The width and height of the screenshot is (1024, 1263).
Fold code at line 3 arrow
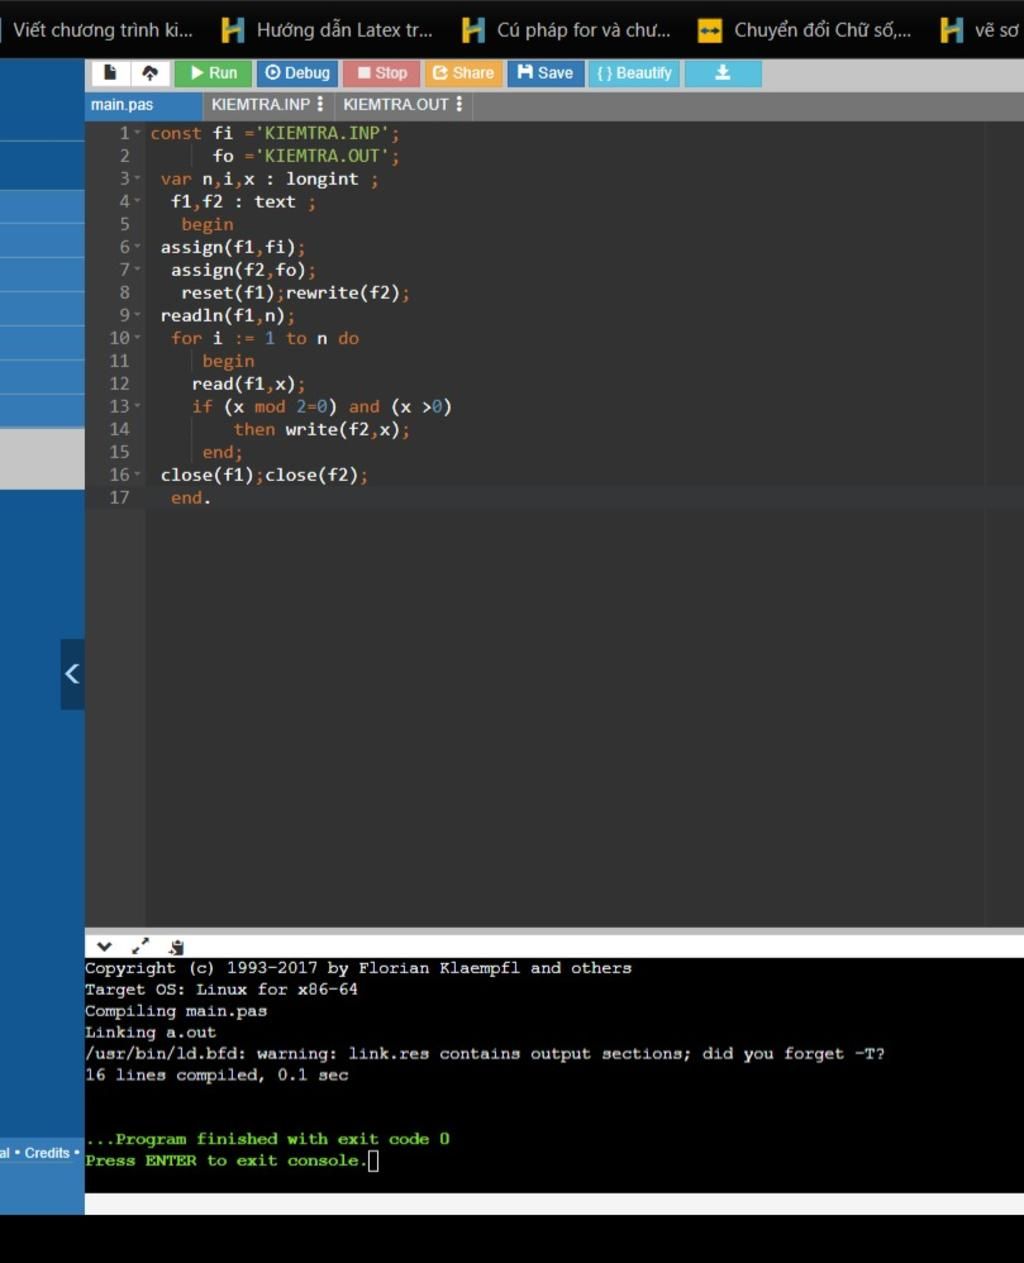[x=138, y=179]
